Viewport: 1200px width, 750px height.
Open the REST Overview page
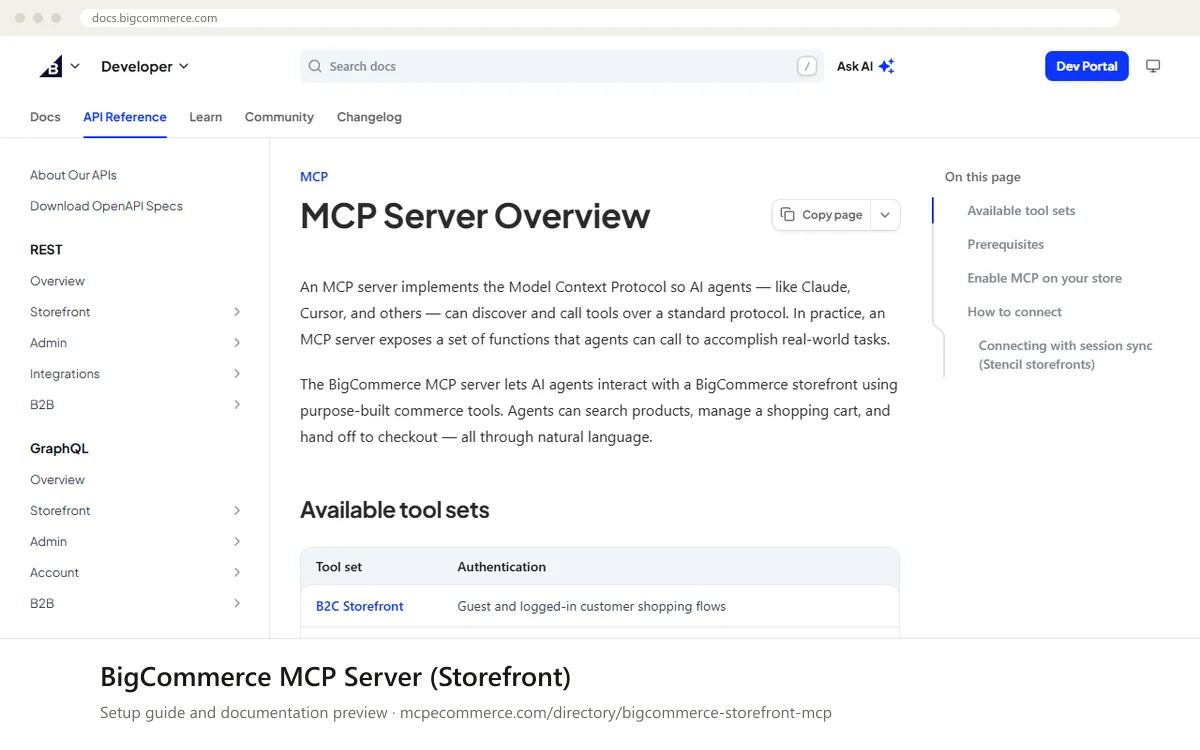[x=57, y=281]
